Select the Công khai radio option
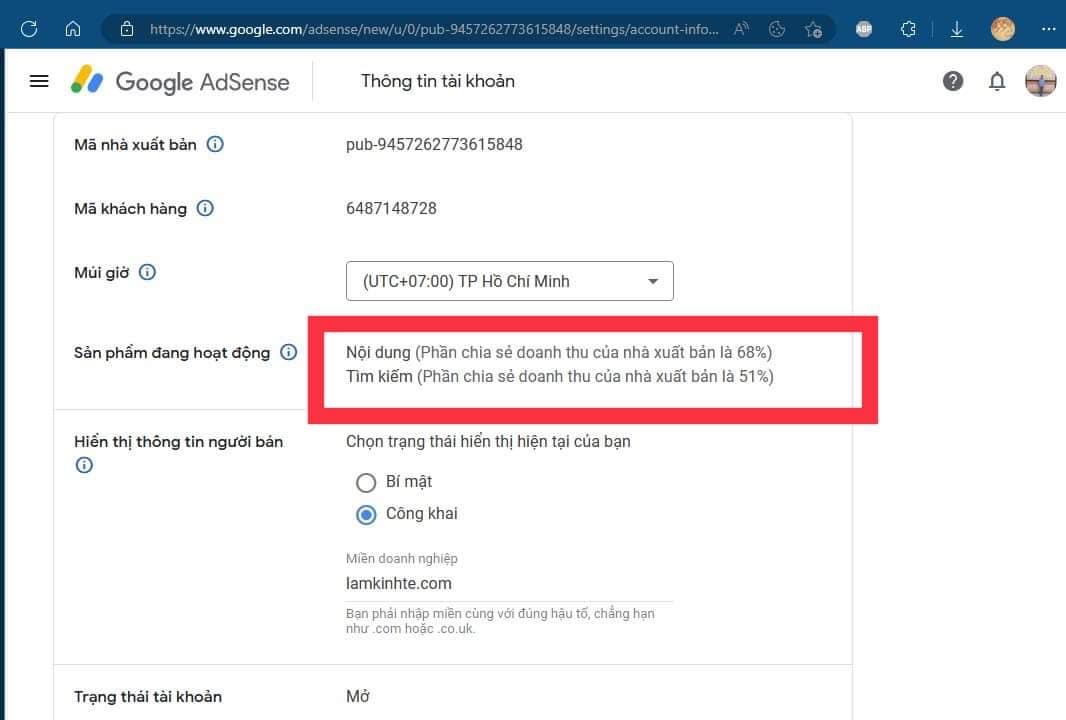The image size is (1066, 720). [x=366, y=515]
